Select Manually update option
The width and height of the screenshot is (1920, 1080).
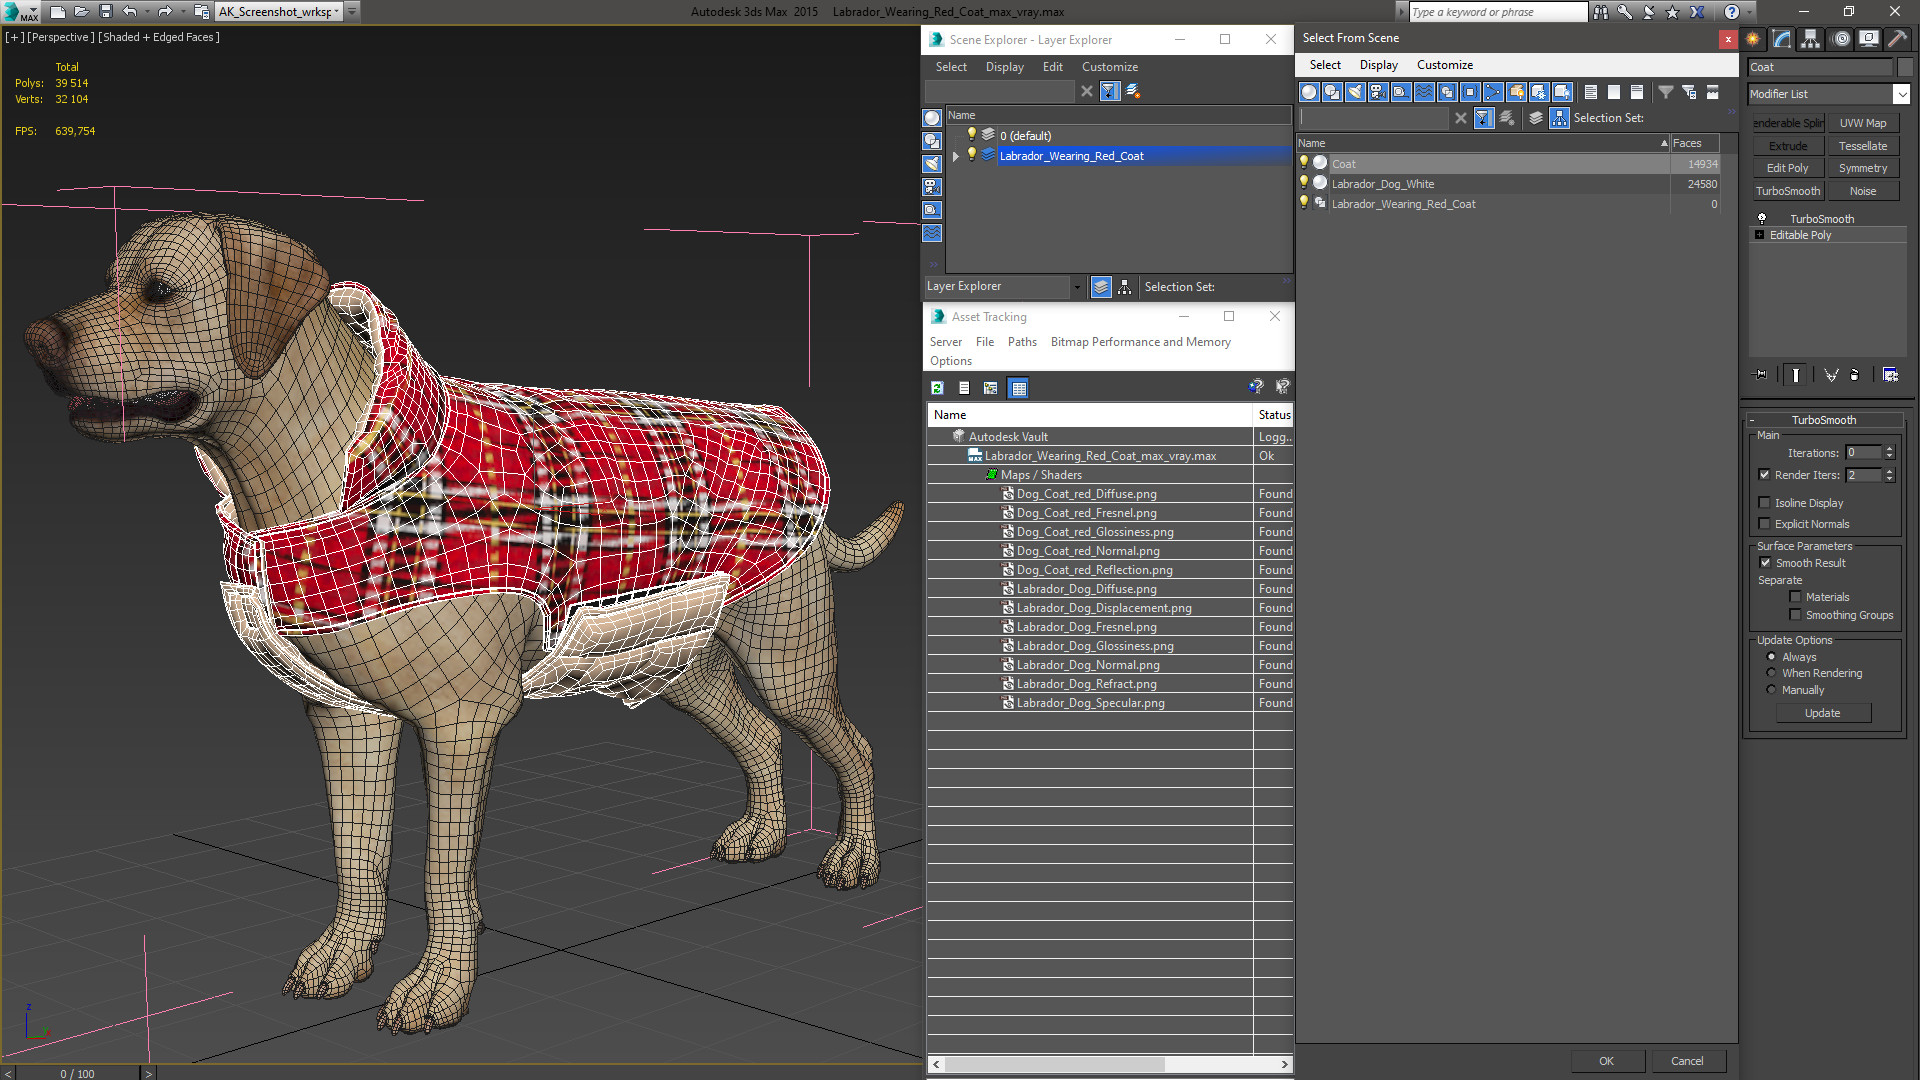click(x=1772, y=690)
